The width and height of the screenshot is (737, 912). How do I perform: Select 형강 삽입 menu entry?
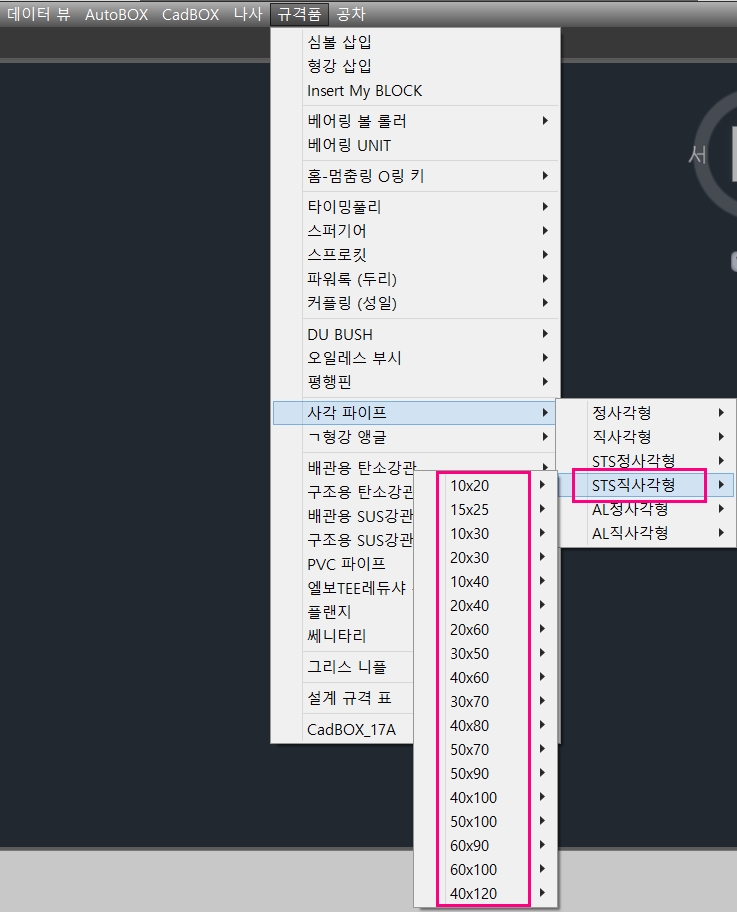click(415, 66)
